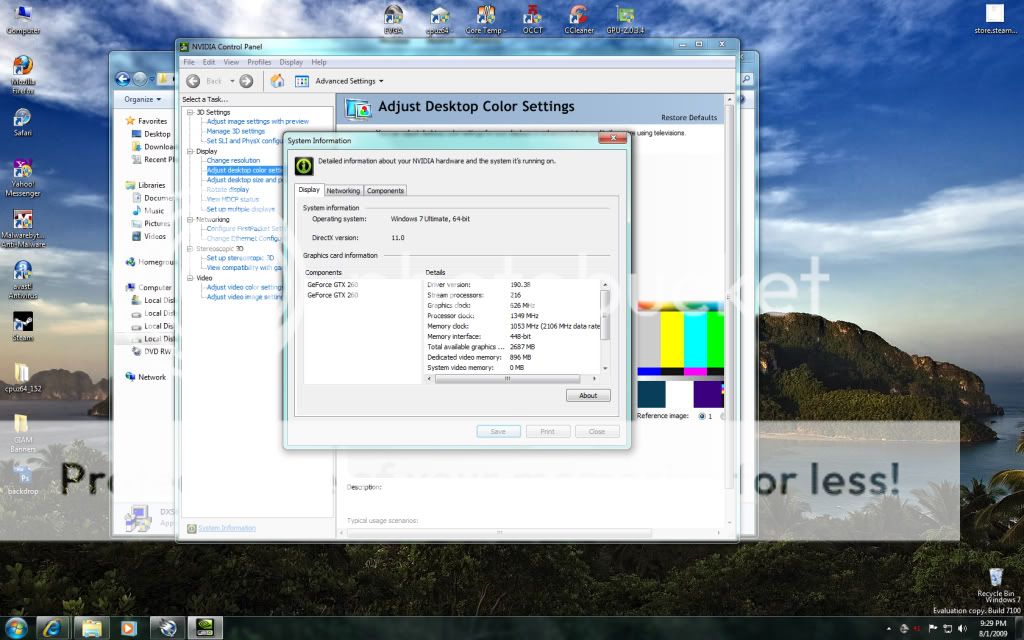Open the Edit menu
1024x640 pixels.
(x=209, y=62)
